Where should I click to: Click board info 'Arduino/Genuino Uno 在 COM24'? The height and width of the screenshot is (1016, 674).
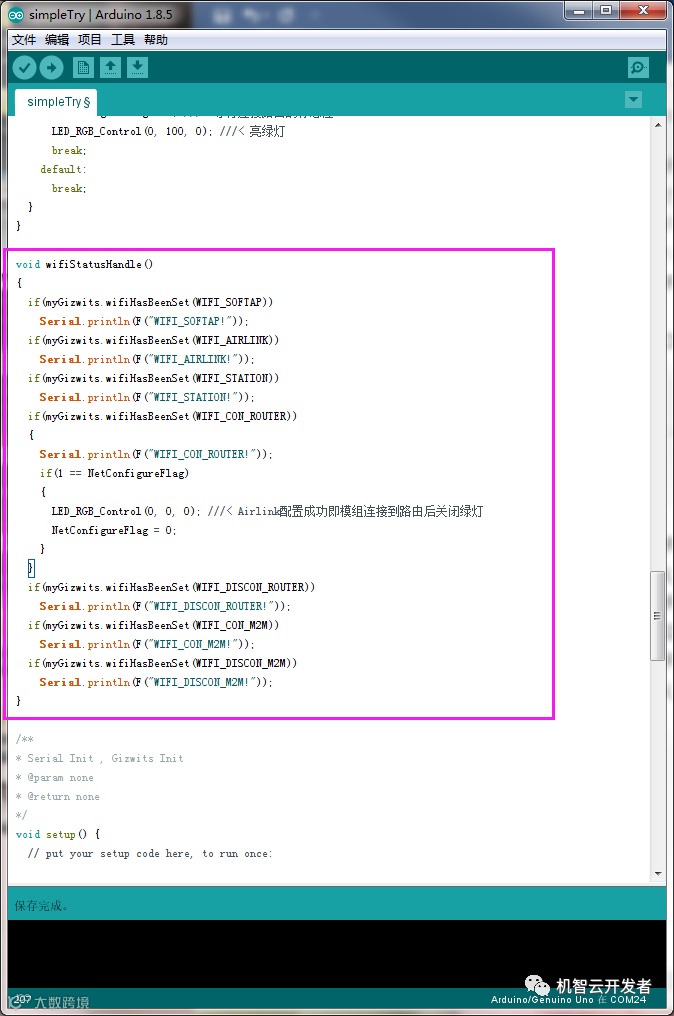(x=568, y=999)
